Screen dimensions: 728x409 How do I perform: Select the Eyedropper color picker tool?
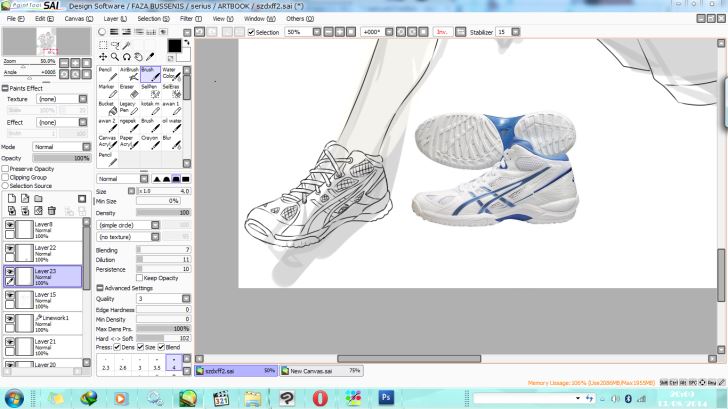tap(150, 57)
